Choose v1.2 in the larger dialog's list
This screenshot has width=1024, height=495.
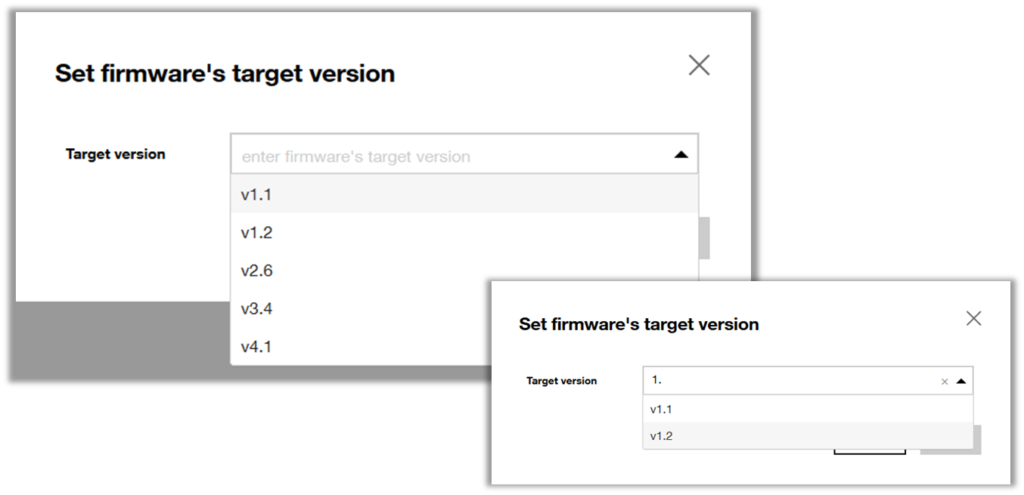coord(464,232)
